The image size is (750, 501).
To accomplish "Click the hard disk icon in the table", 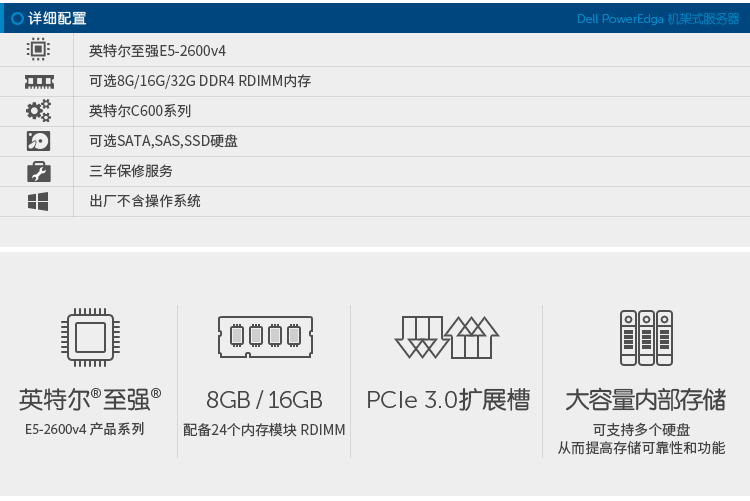I will click(x=38, y=141).
